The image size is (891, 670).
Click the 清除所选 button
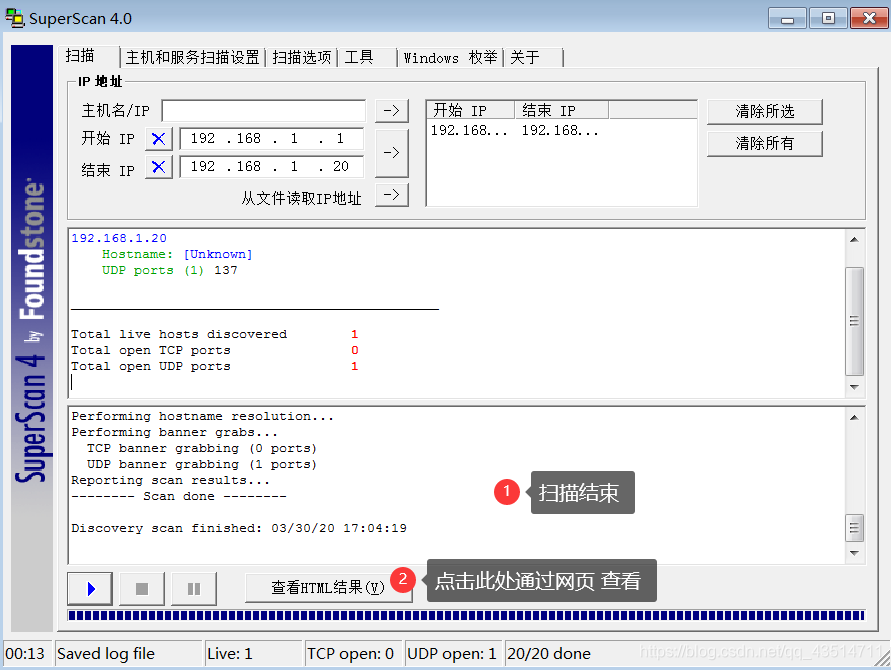coord(764,111)
